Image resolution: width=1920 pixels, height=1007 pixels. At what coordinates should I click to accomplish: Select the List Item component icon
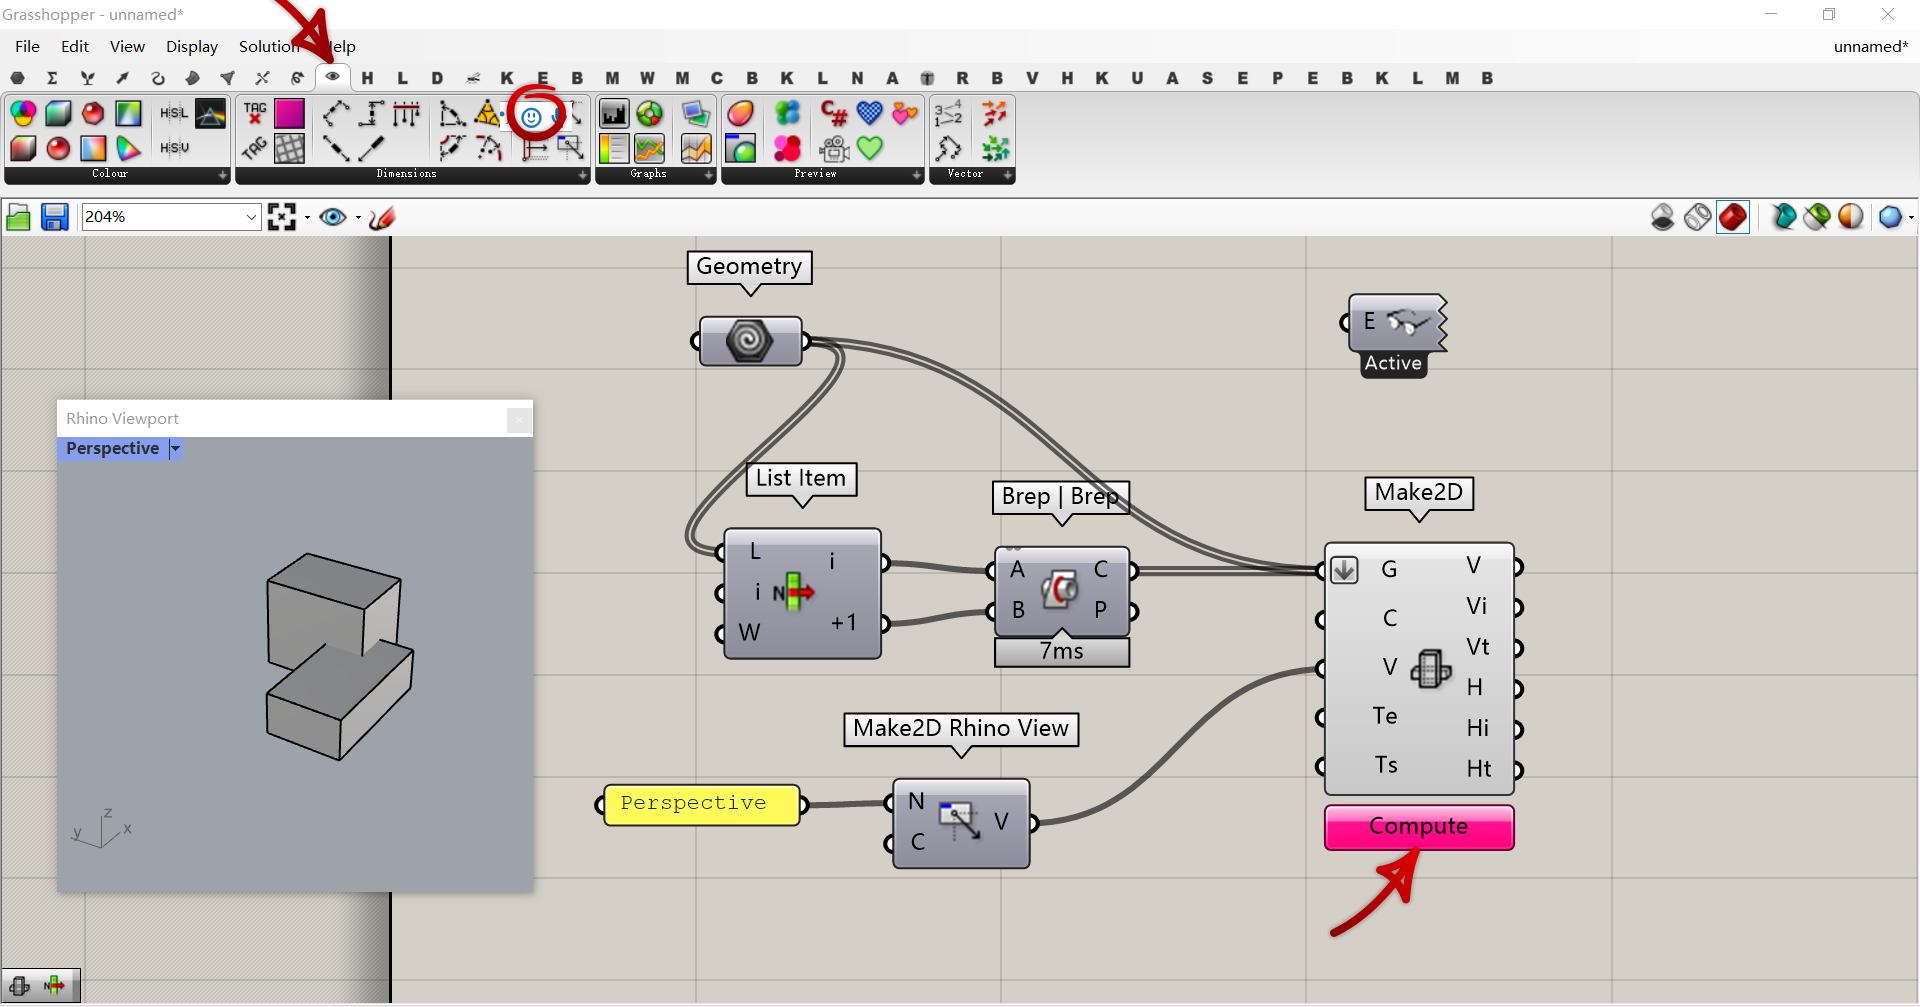click(793, 592)
